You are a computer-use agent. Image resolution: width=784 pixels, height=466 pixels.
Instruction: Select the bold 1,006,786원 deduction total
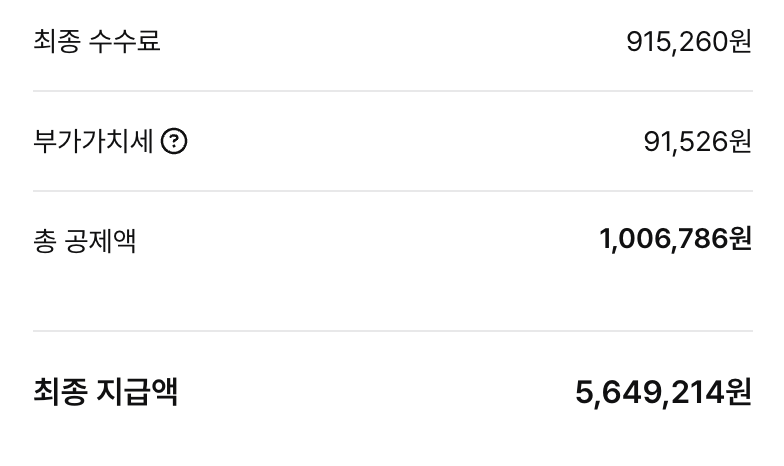[675, 240]
